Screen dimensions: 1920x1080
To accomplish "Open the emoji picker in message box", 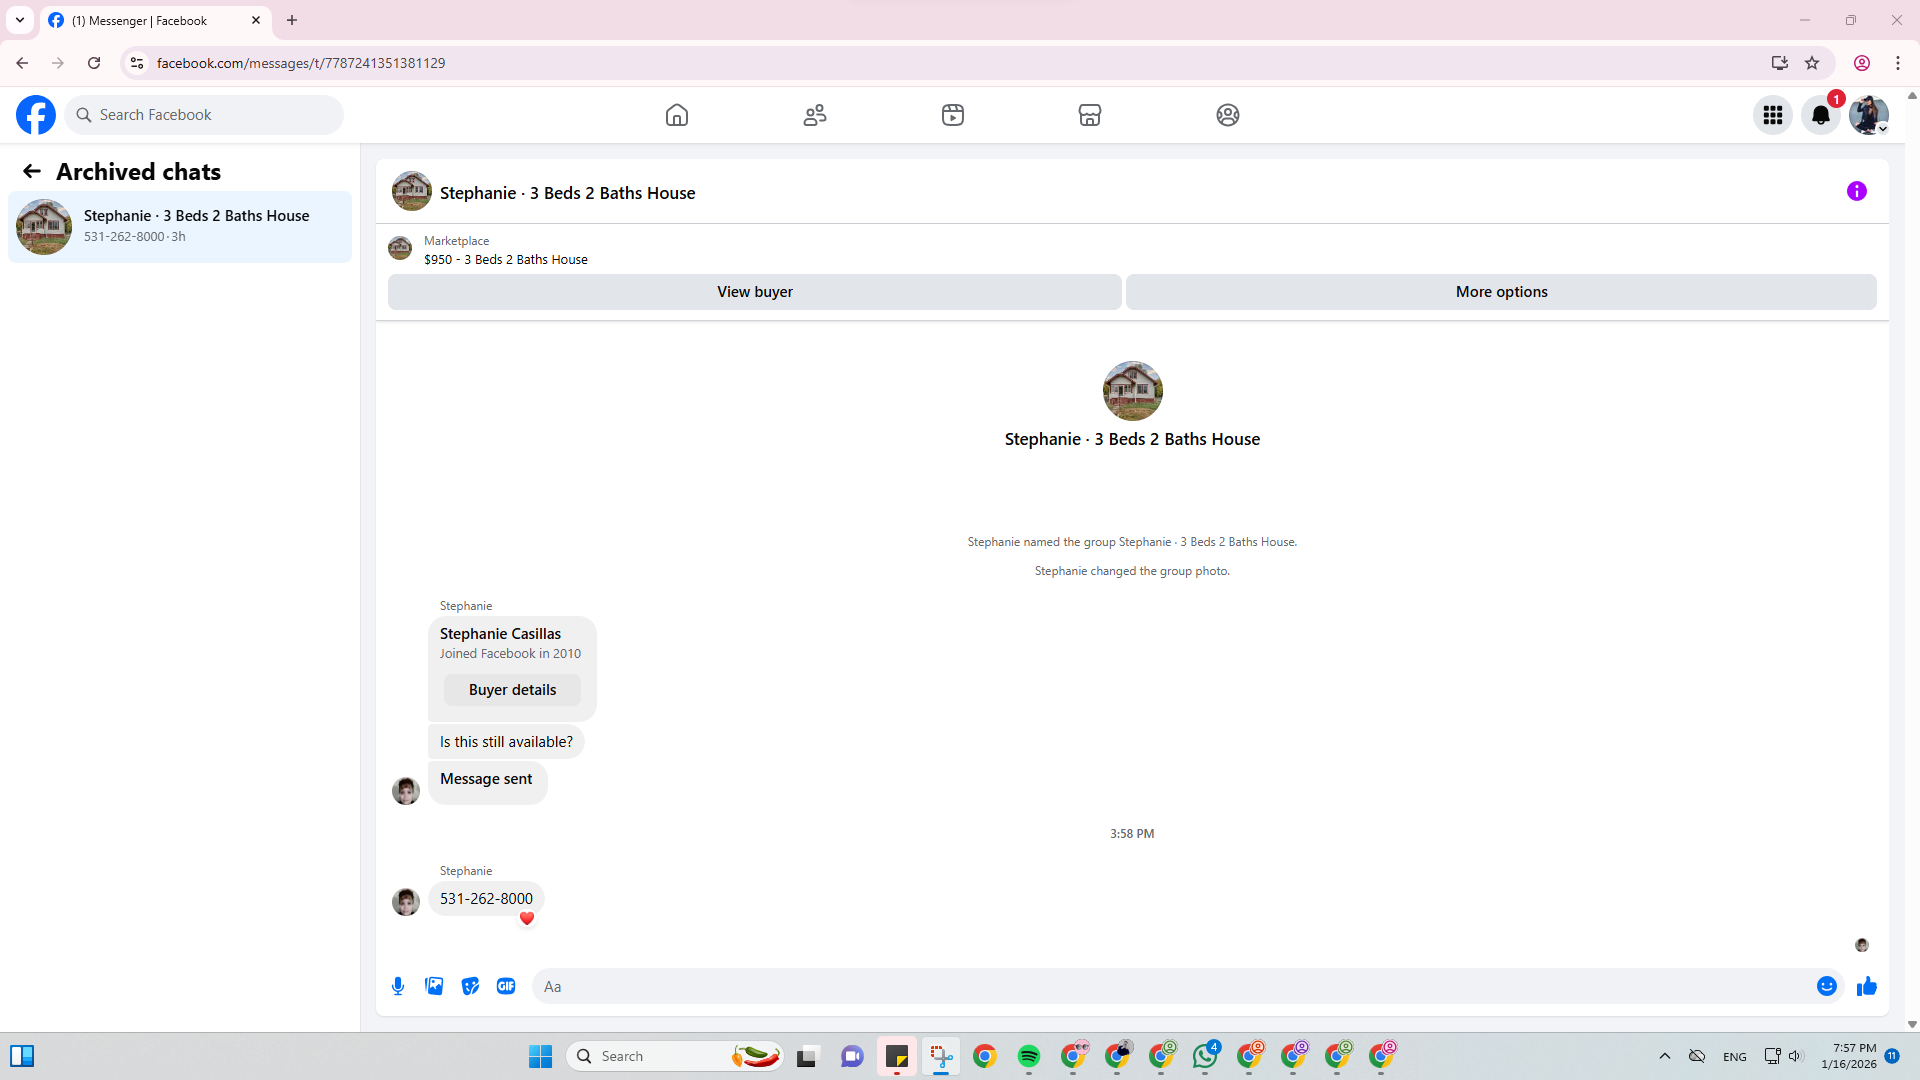I will point(1826,986).
